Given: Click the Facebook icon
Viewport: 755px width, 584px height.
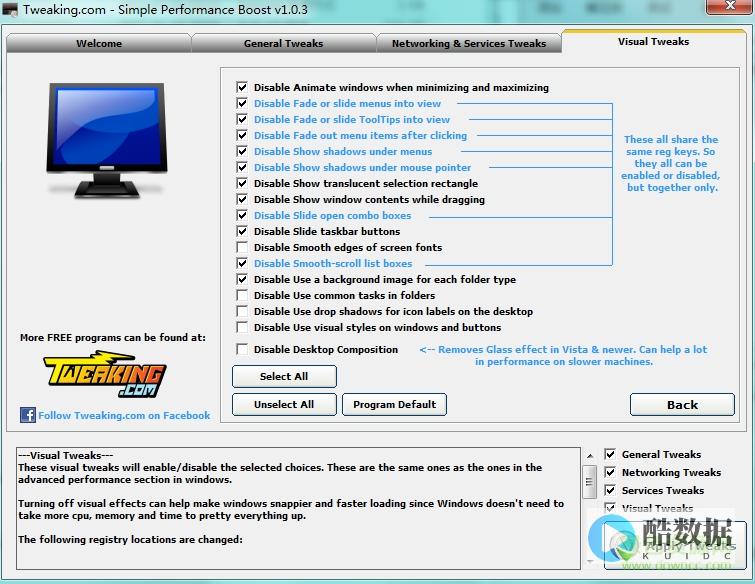Looking at the screenshot, I should (x=27, y=415).
